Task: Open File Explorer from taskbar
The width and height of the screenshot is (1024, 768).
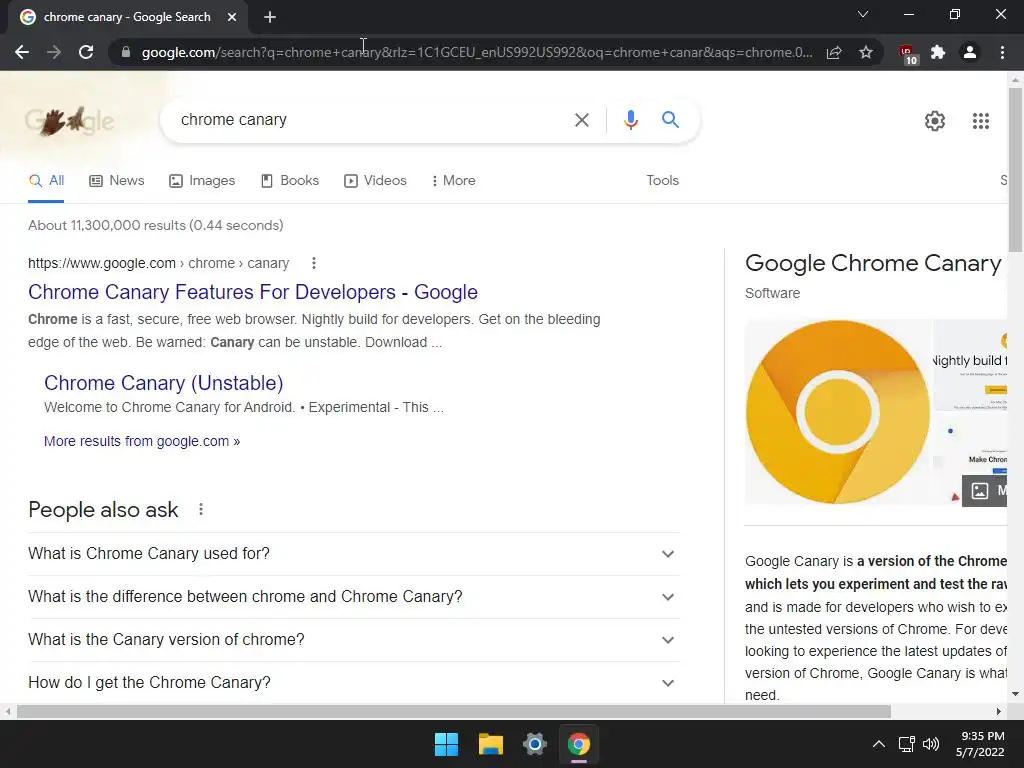Action: pyautogui.click(x=490, y=744)
